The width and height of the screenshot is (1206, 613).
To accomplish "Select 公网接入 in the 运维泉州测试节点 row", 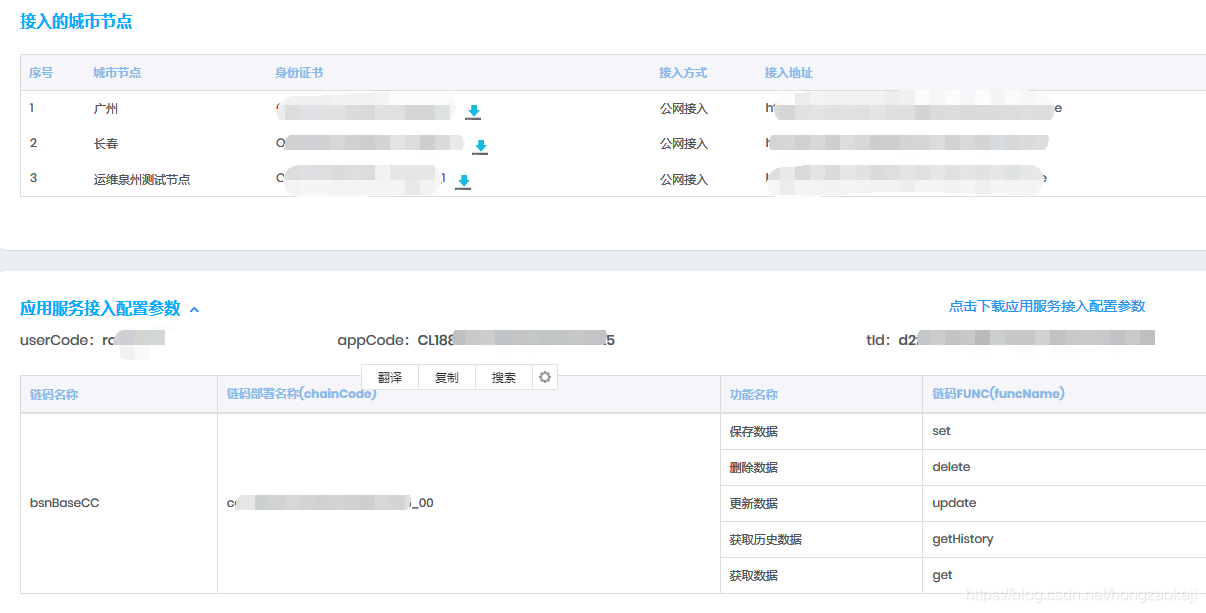I will point(683,179).
